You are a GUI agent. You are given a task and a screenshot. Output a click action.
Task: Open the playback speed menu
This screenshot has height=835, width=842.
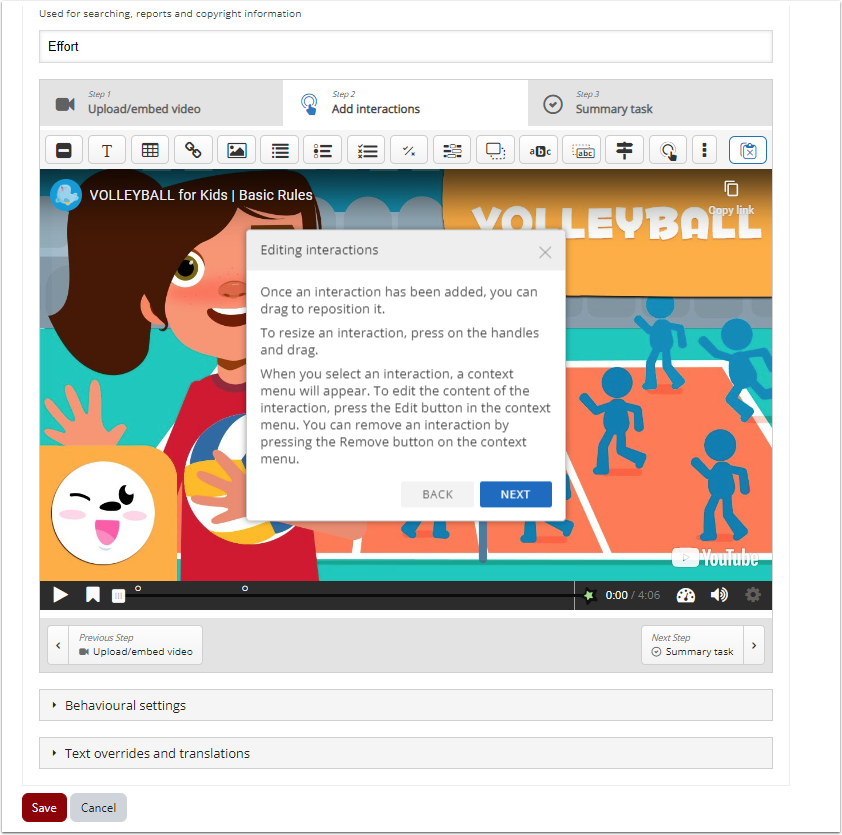pos(685,595)
